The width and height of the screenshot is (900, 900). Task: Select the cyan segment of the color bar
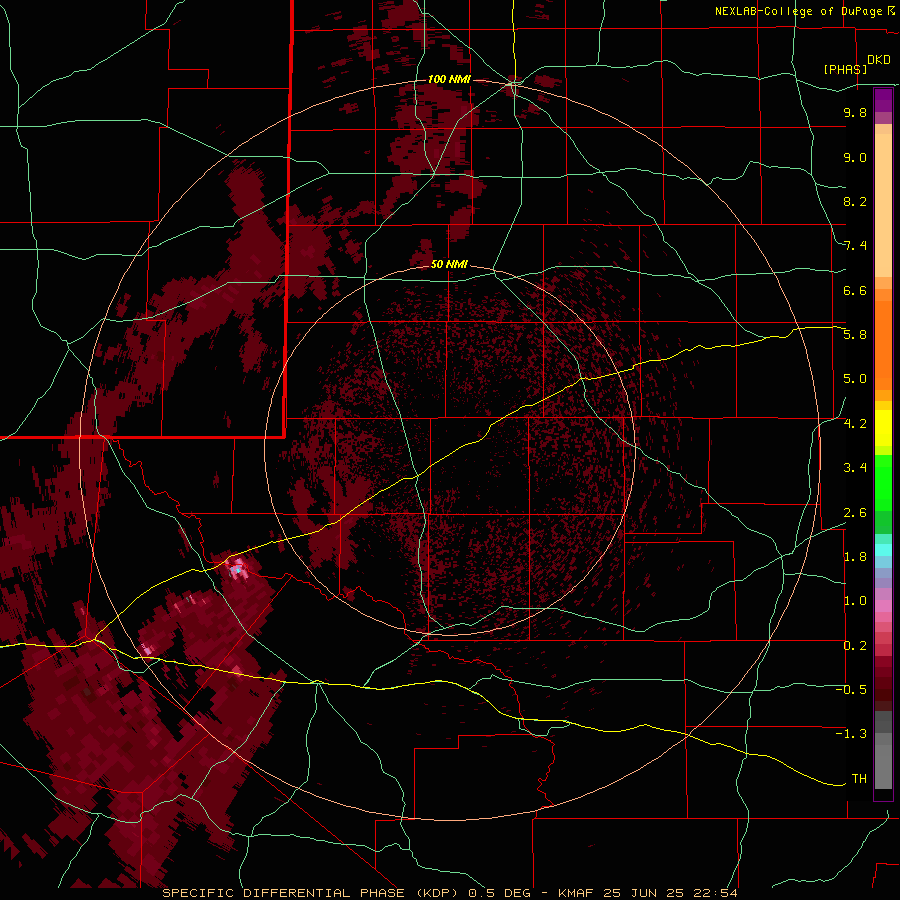point(883,550)
